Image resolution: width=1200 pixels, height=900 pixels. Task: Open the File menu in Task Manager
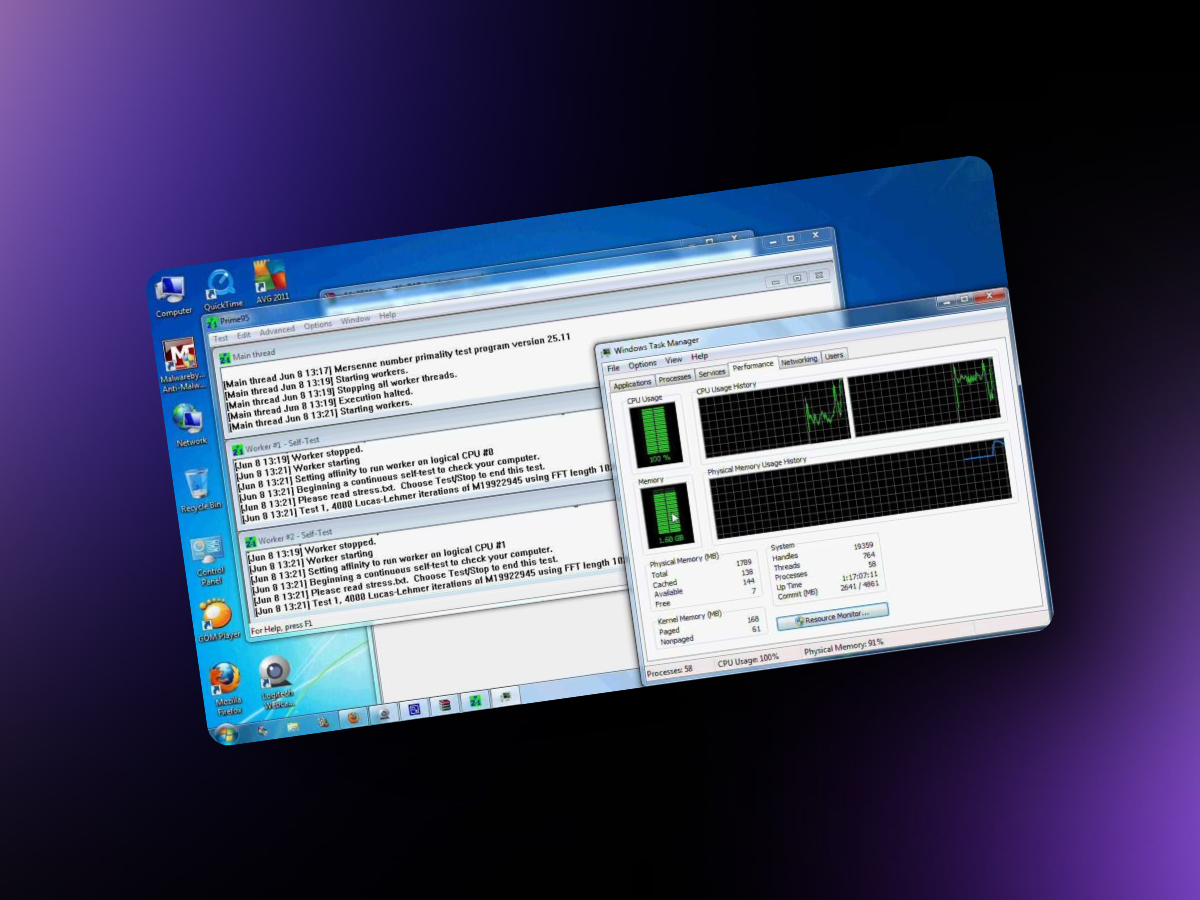613,368
